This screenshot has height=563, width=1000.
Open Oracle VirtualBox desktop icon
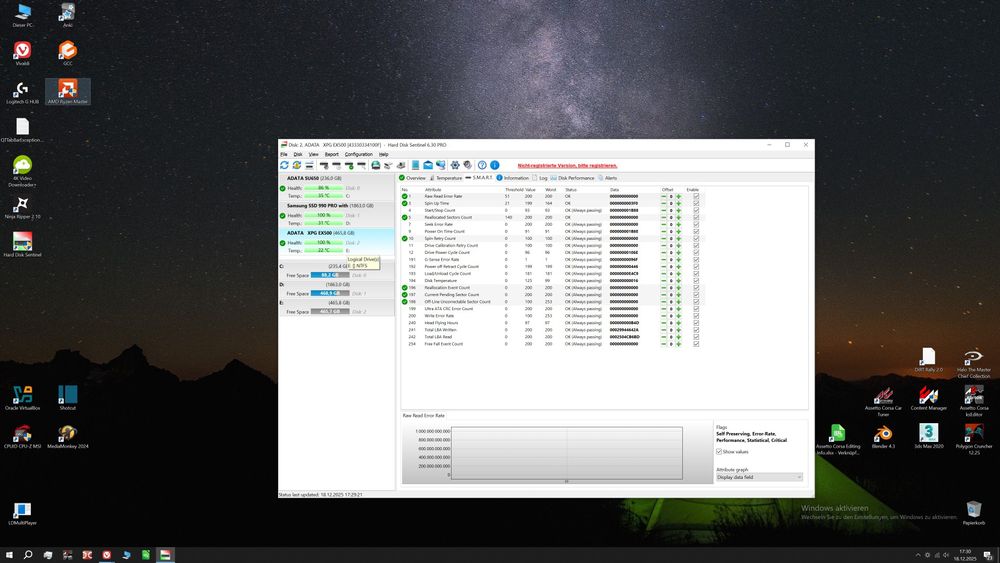click(22, 398)
